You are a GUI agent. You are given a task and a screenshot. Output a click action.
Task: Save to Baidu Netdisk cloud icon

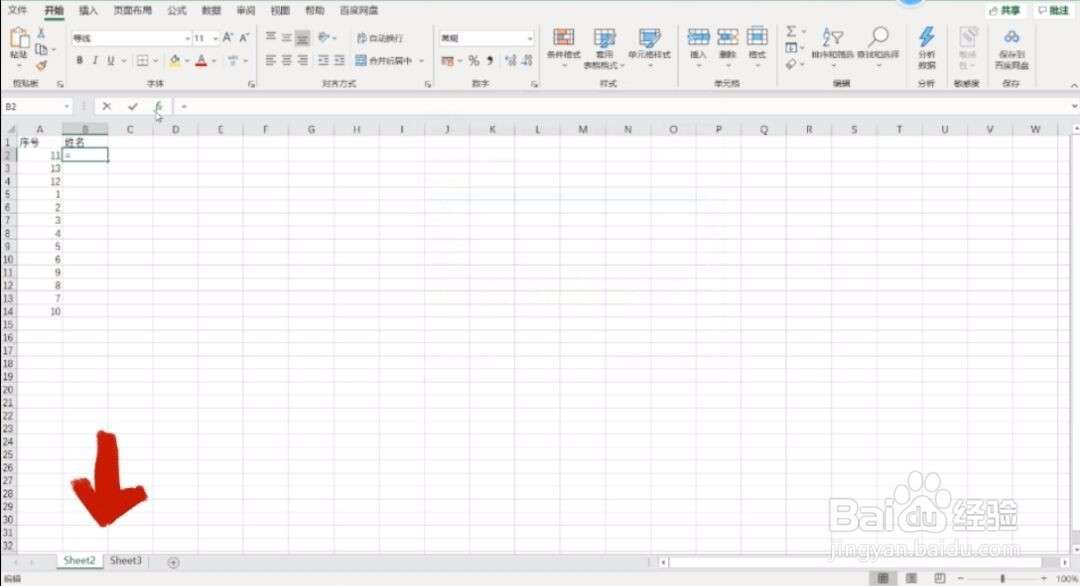[1011, 37]
